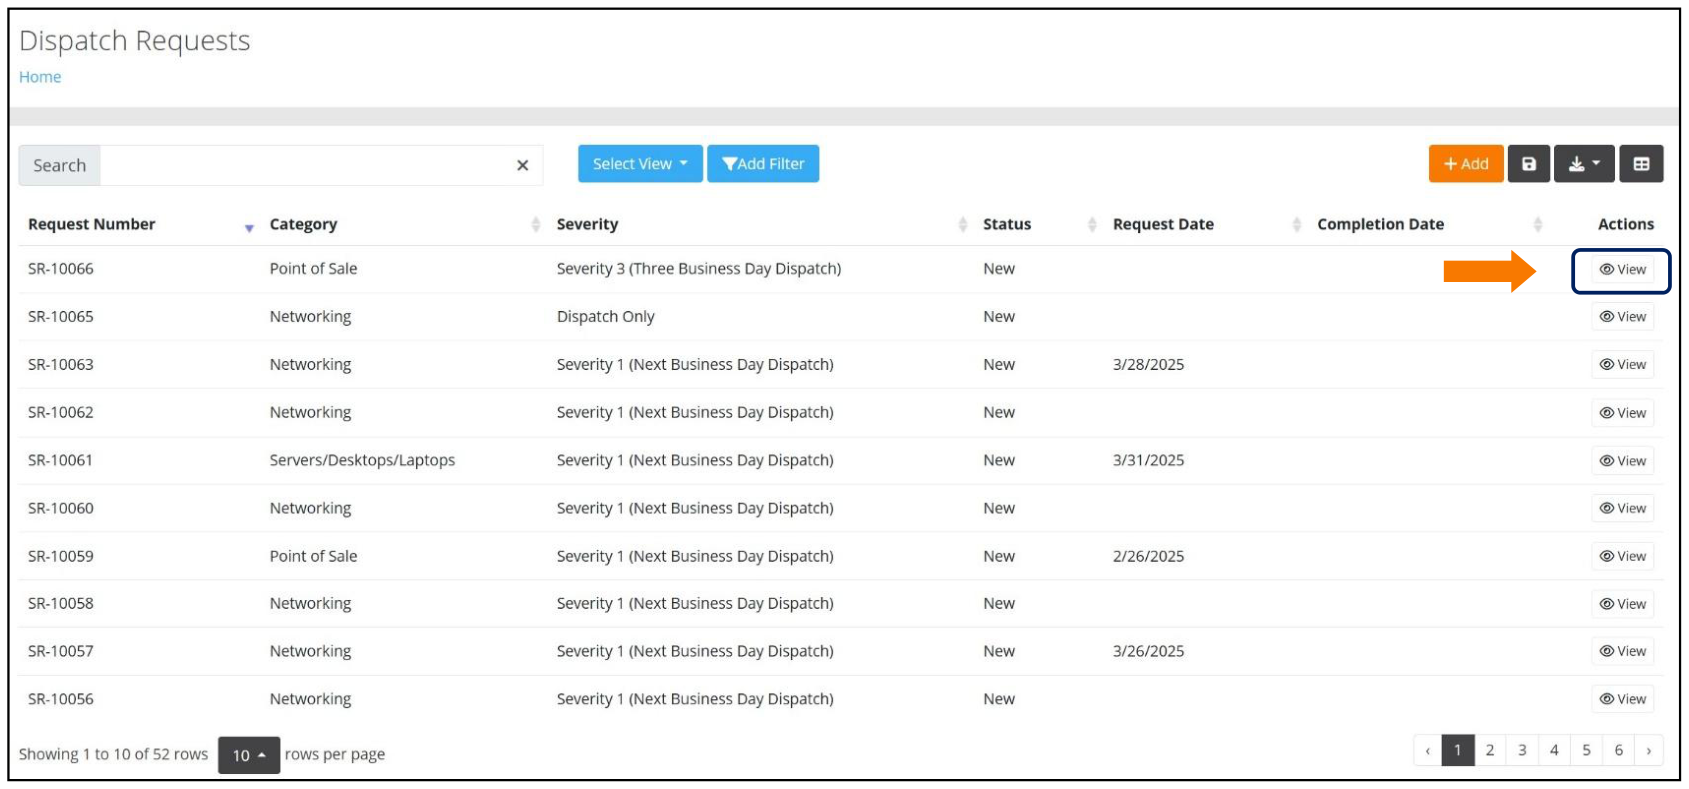The image size is (1689, 789).
Task: Click request date 3/28/2025
Action: [1149, 365]
